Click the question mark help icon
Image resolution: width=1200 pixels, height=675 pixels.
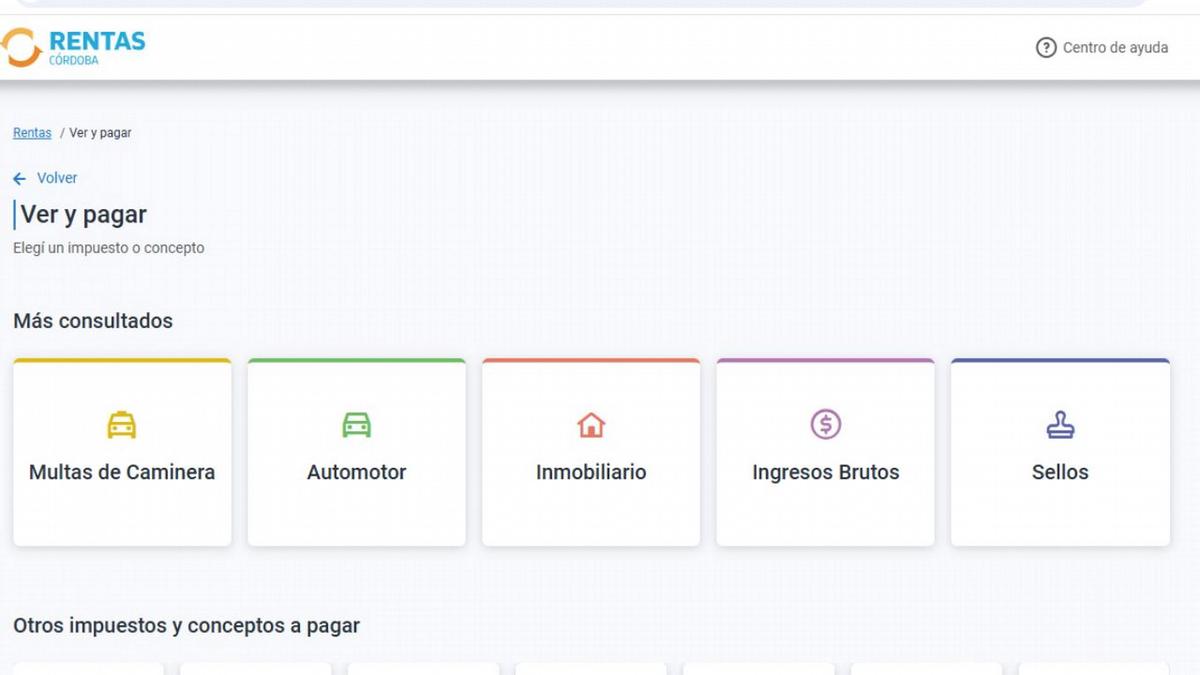point(1046,47)
